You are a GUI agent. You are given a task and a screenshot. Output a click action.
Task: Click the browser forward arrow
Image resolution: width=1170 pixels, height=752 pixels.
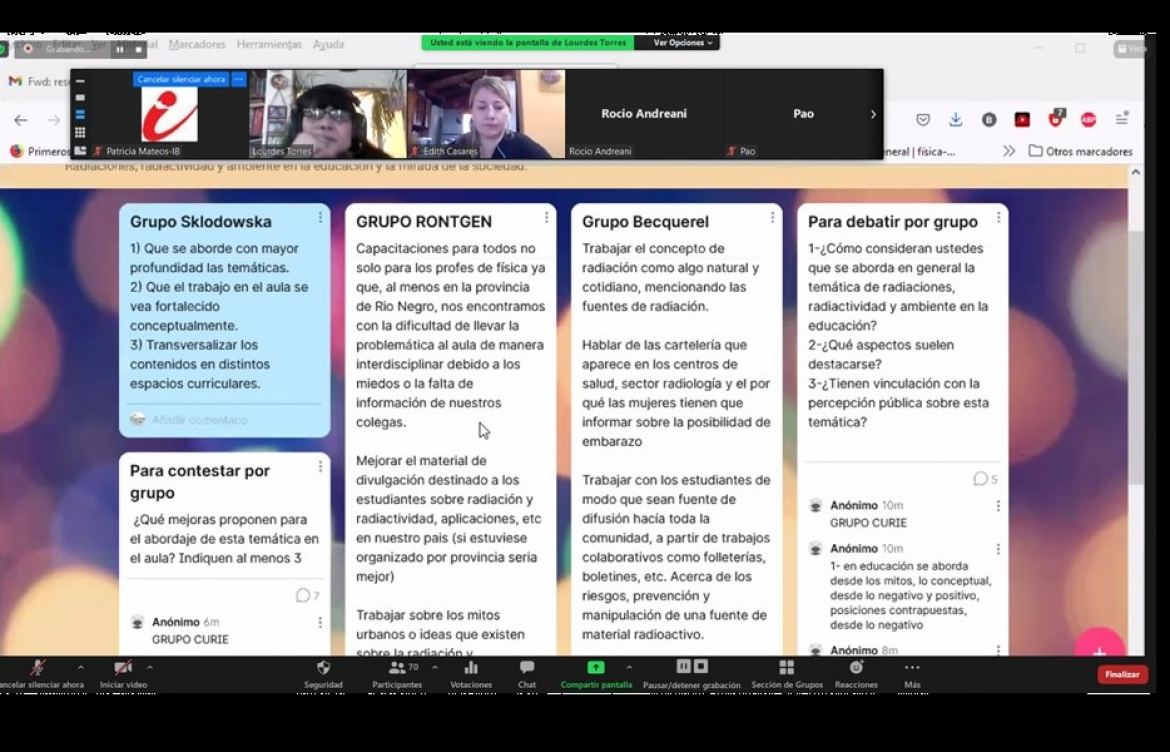point(54,119)
